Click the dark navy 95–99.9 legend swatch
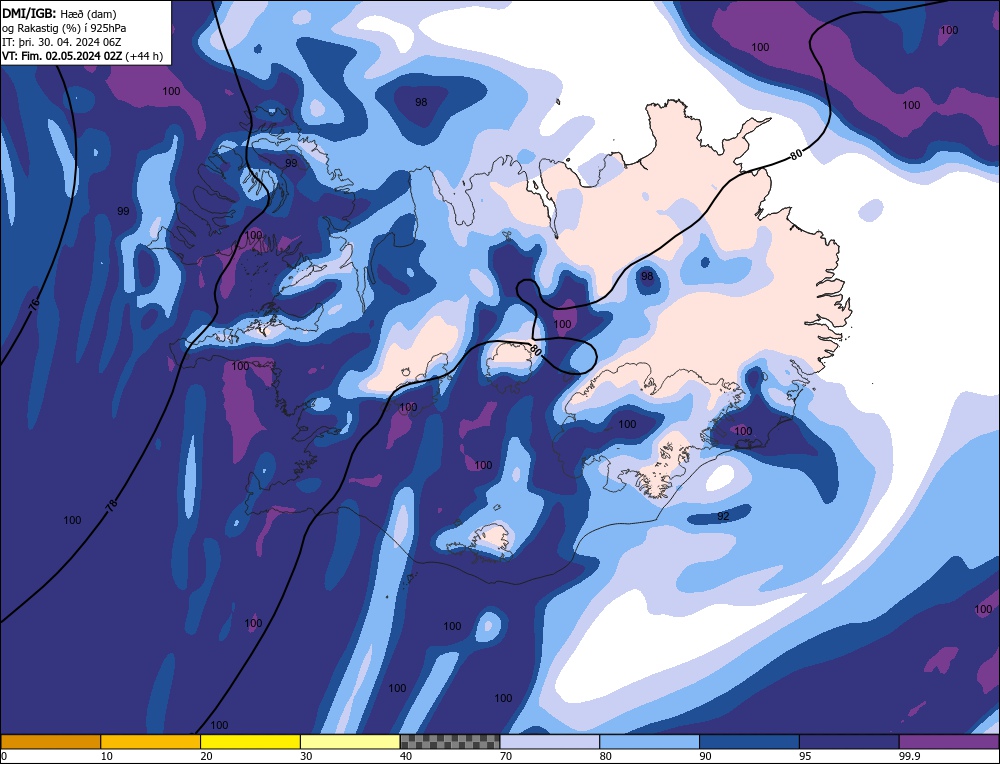Screen dimensions: 1000x764 coord(849,742)
